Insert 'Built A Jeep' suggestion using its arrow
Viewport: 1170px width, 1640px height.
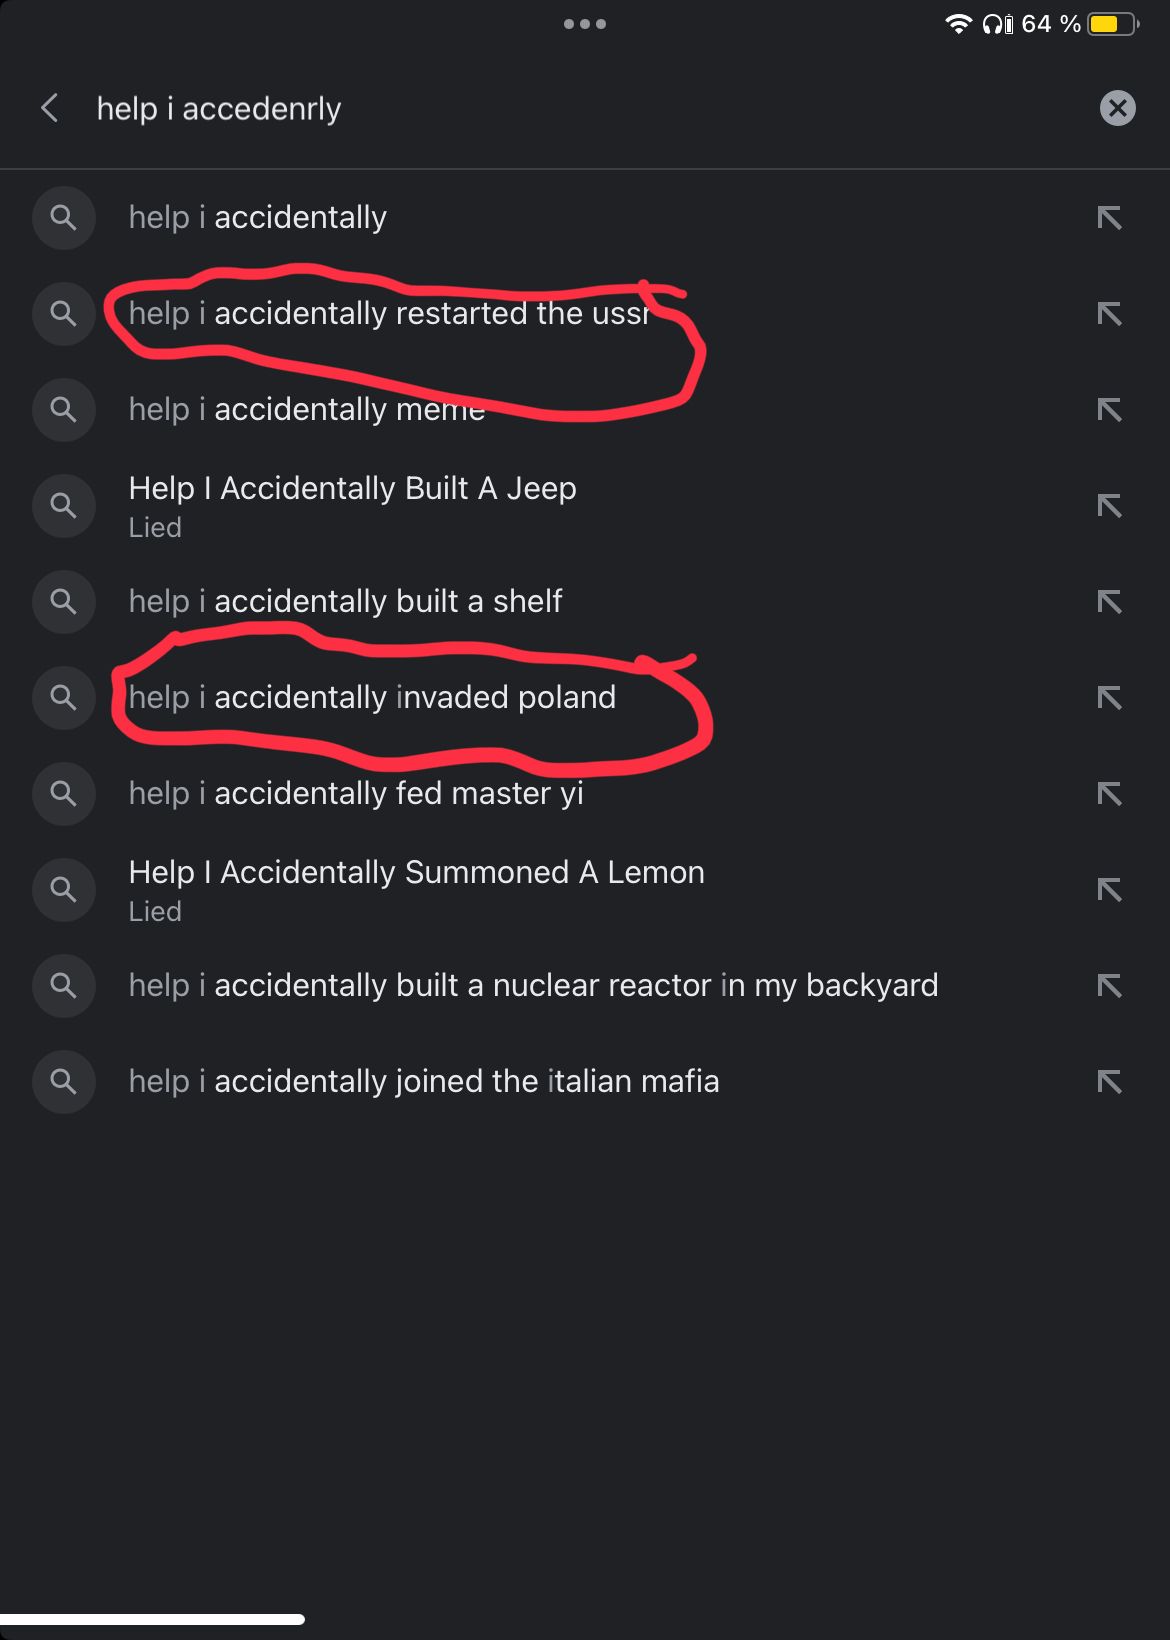(x=1109, y=506)
